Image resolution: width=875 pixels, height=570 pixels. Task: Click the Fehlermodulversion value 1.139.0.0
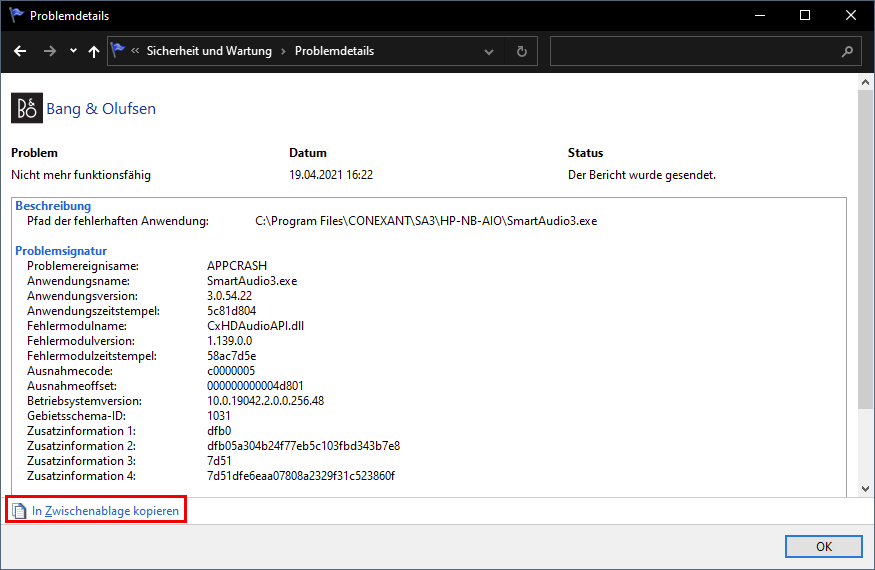229,341
